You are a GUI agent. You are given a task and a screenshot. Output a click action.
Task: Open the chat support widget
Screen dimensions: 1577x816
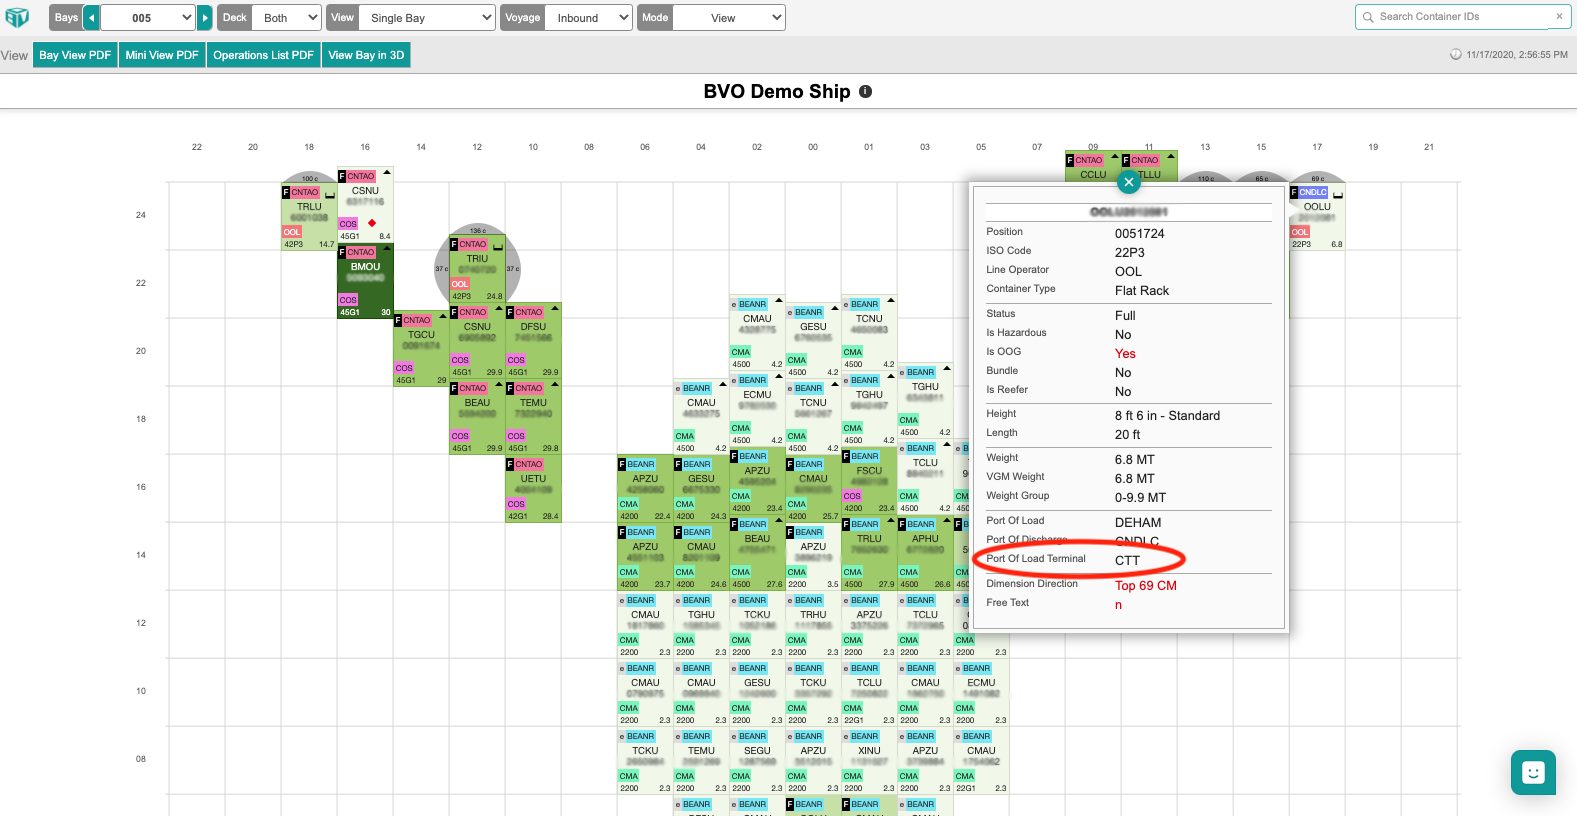[1532, 772]
